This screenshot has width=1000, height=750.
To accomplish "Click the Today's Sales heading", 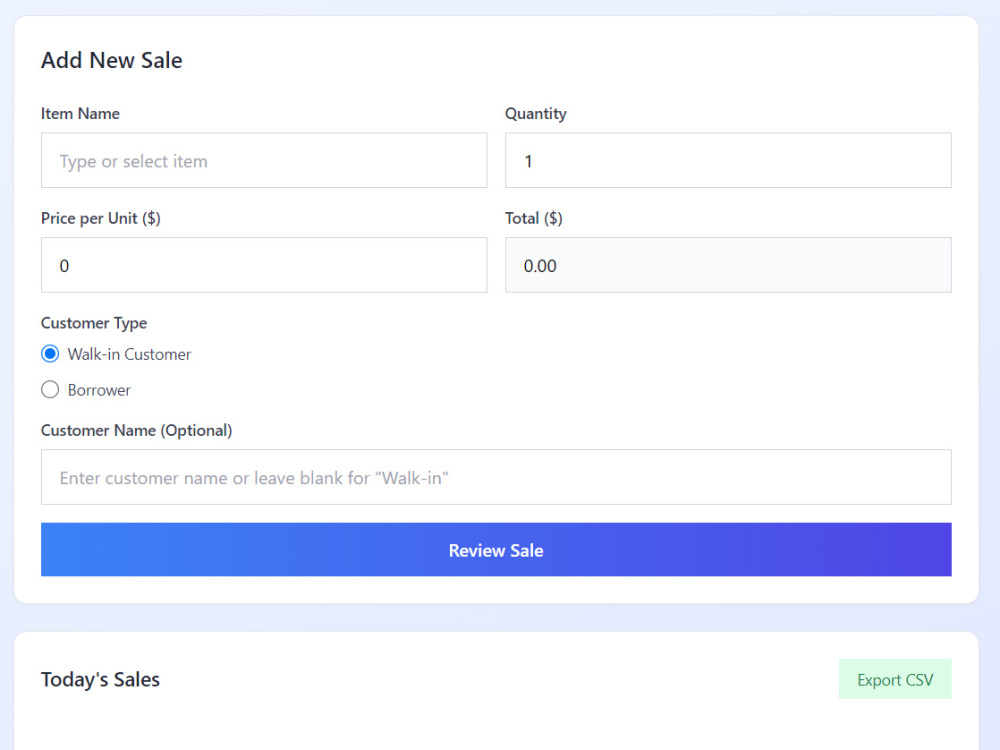I will point(100,679).
